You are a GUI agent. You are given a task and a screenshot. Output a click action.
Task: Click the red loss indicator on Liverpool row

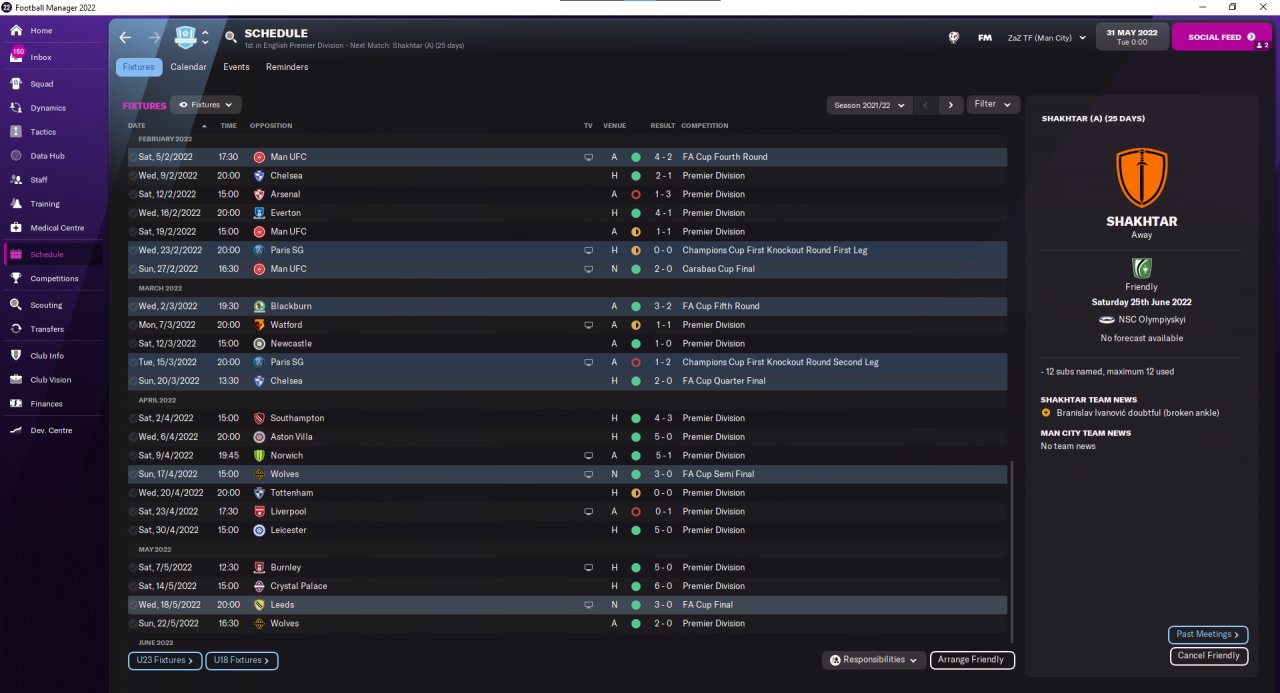(635, 512)
